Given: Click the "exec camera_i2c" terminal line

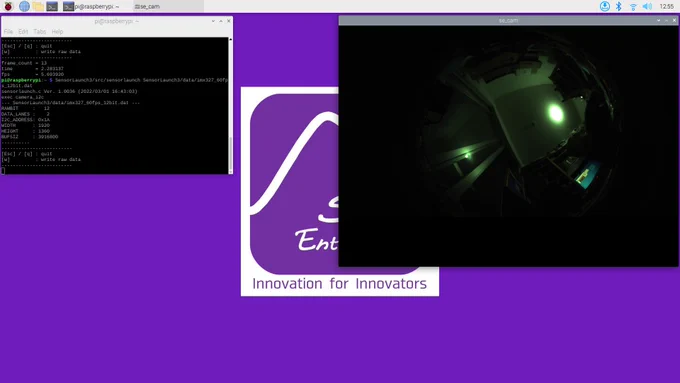Looking at the screenshot, I should click(22, 97).
